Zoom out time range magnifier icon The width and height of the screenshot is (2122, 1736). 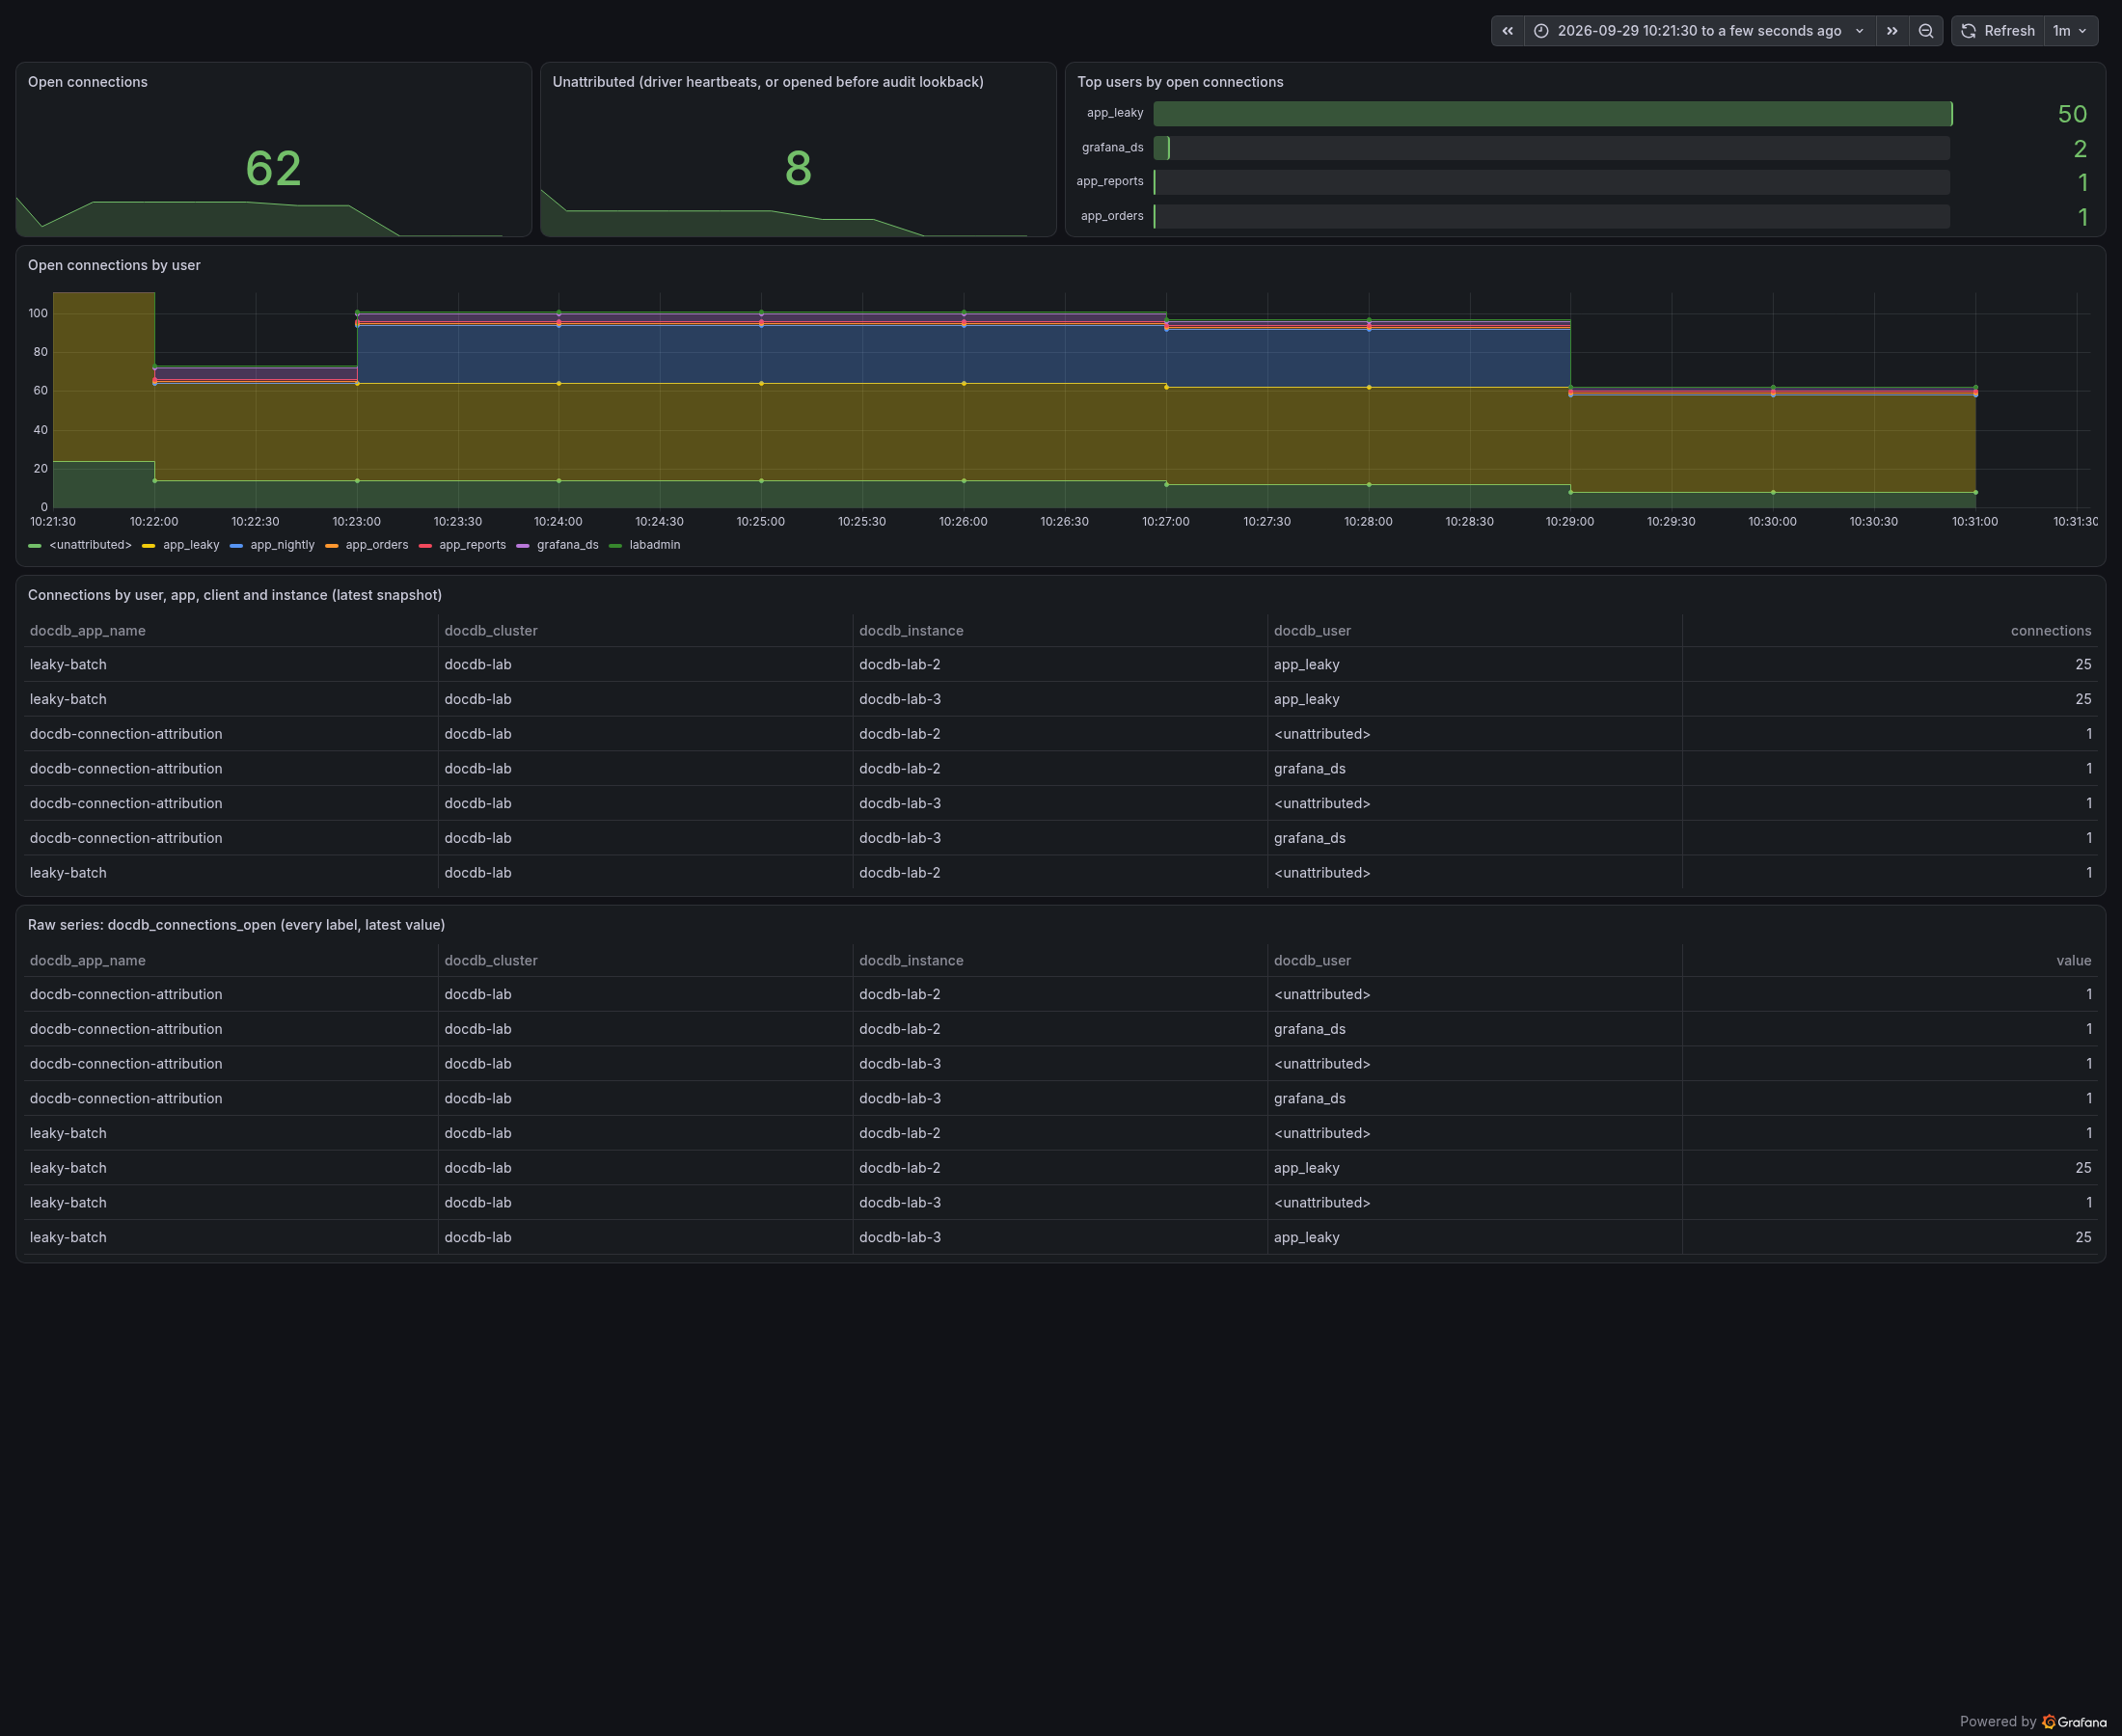point(1926,31)
